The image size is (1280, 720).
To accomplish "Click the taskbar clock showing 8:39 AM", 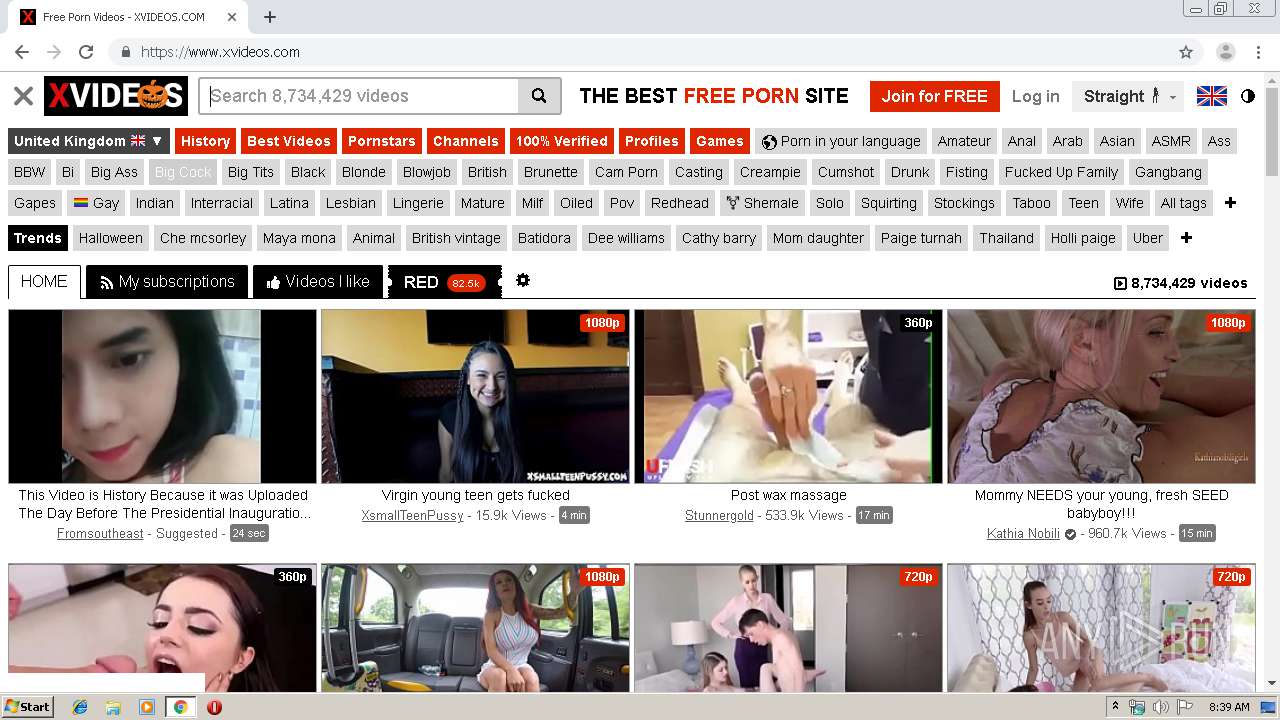I will click(x=1229, y=707).
